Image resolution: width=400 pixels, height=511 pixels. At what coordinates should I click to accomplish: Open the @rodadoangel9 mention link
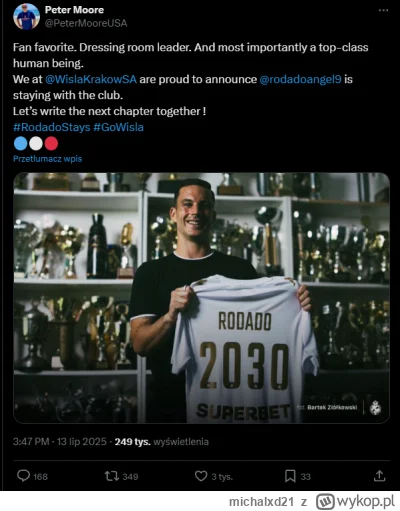300,79
